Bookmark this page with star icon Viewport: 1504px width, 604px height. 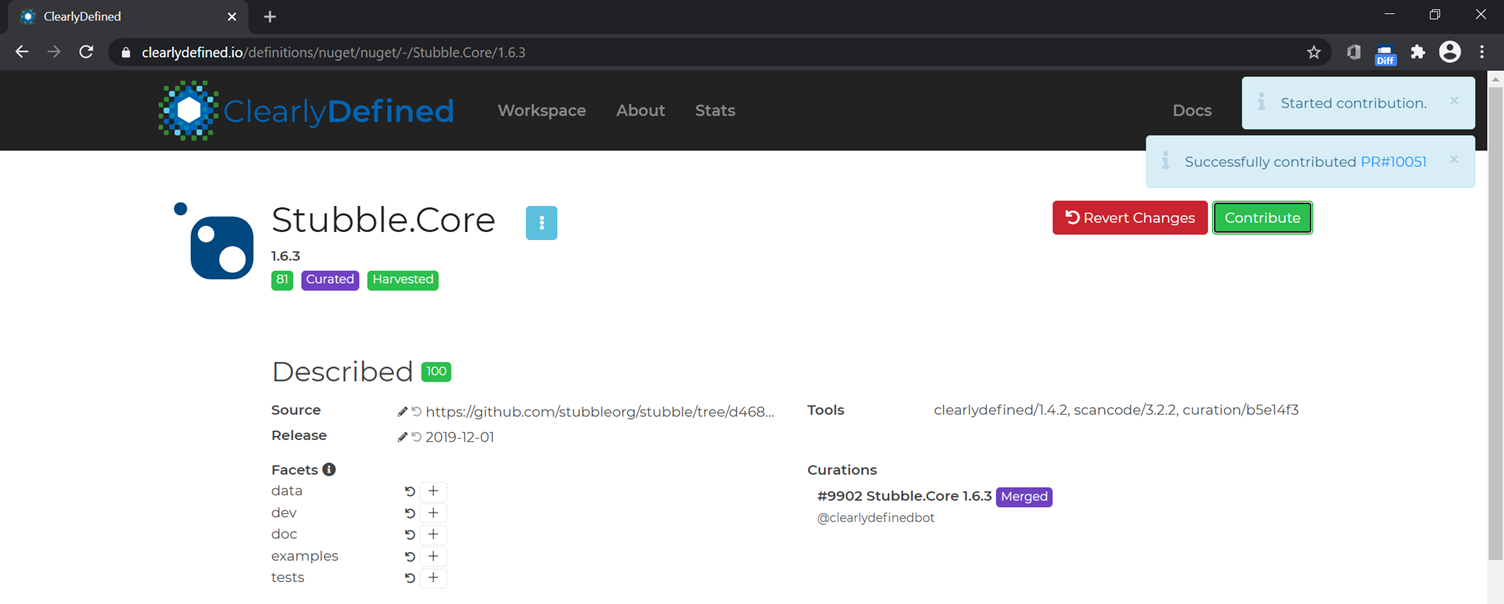pyautogui.click(x=1314, y=52)
